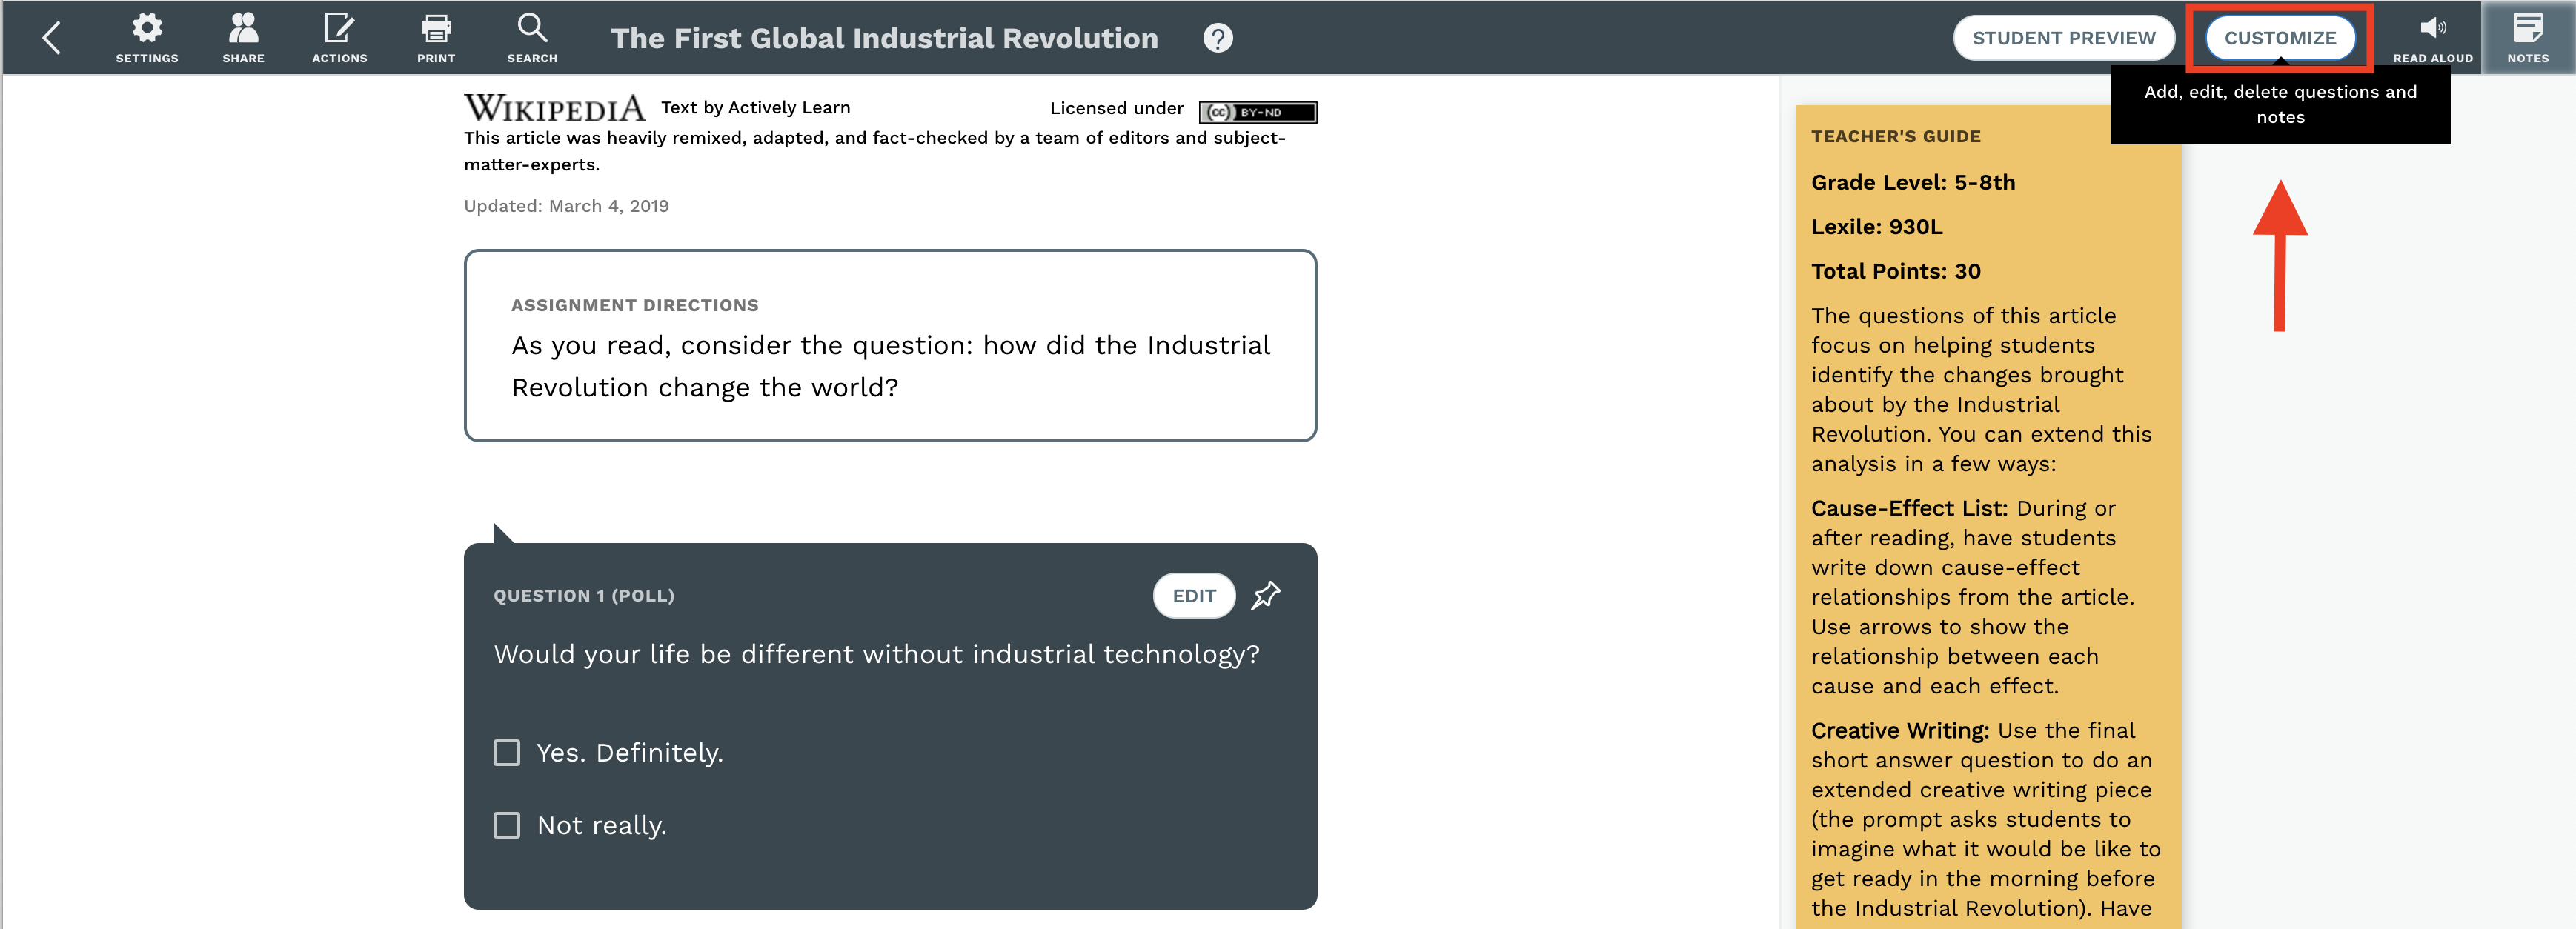Click the back arrow icon

click(52, 38)
